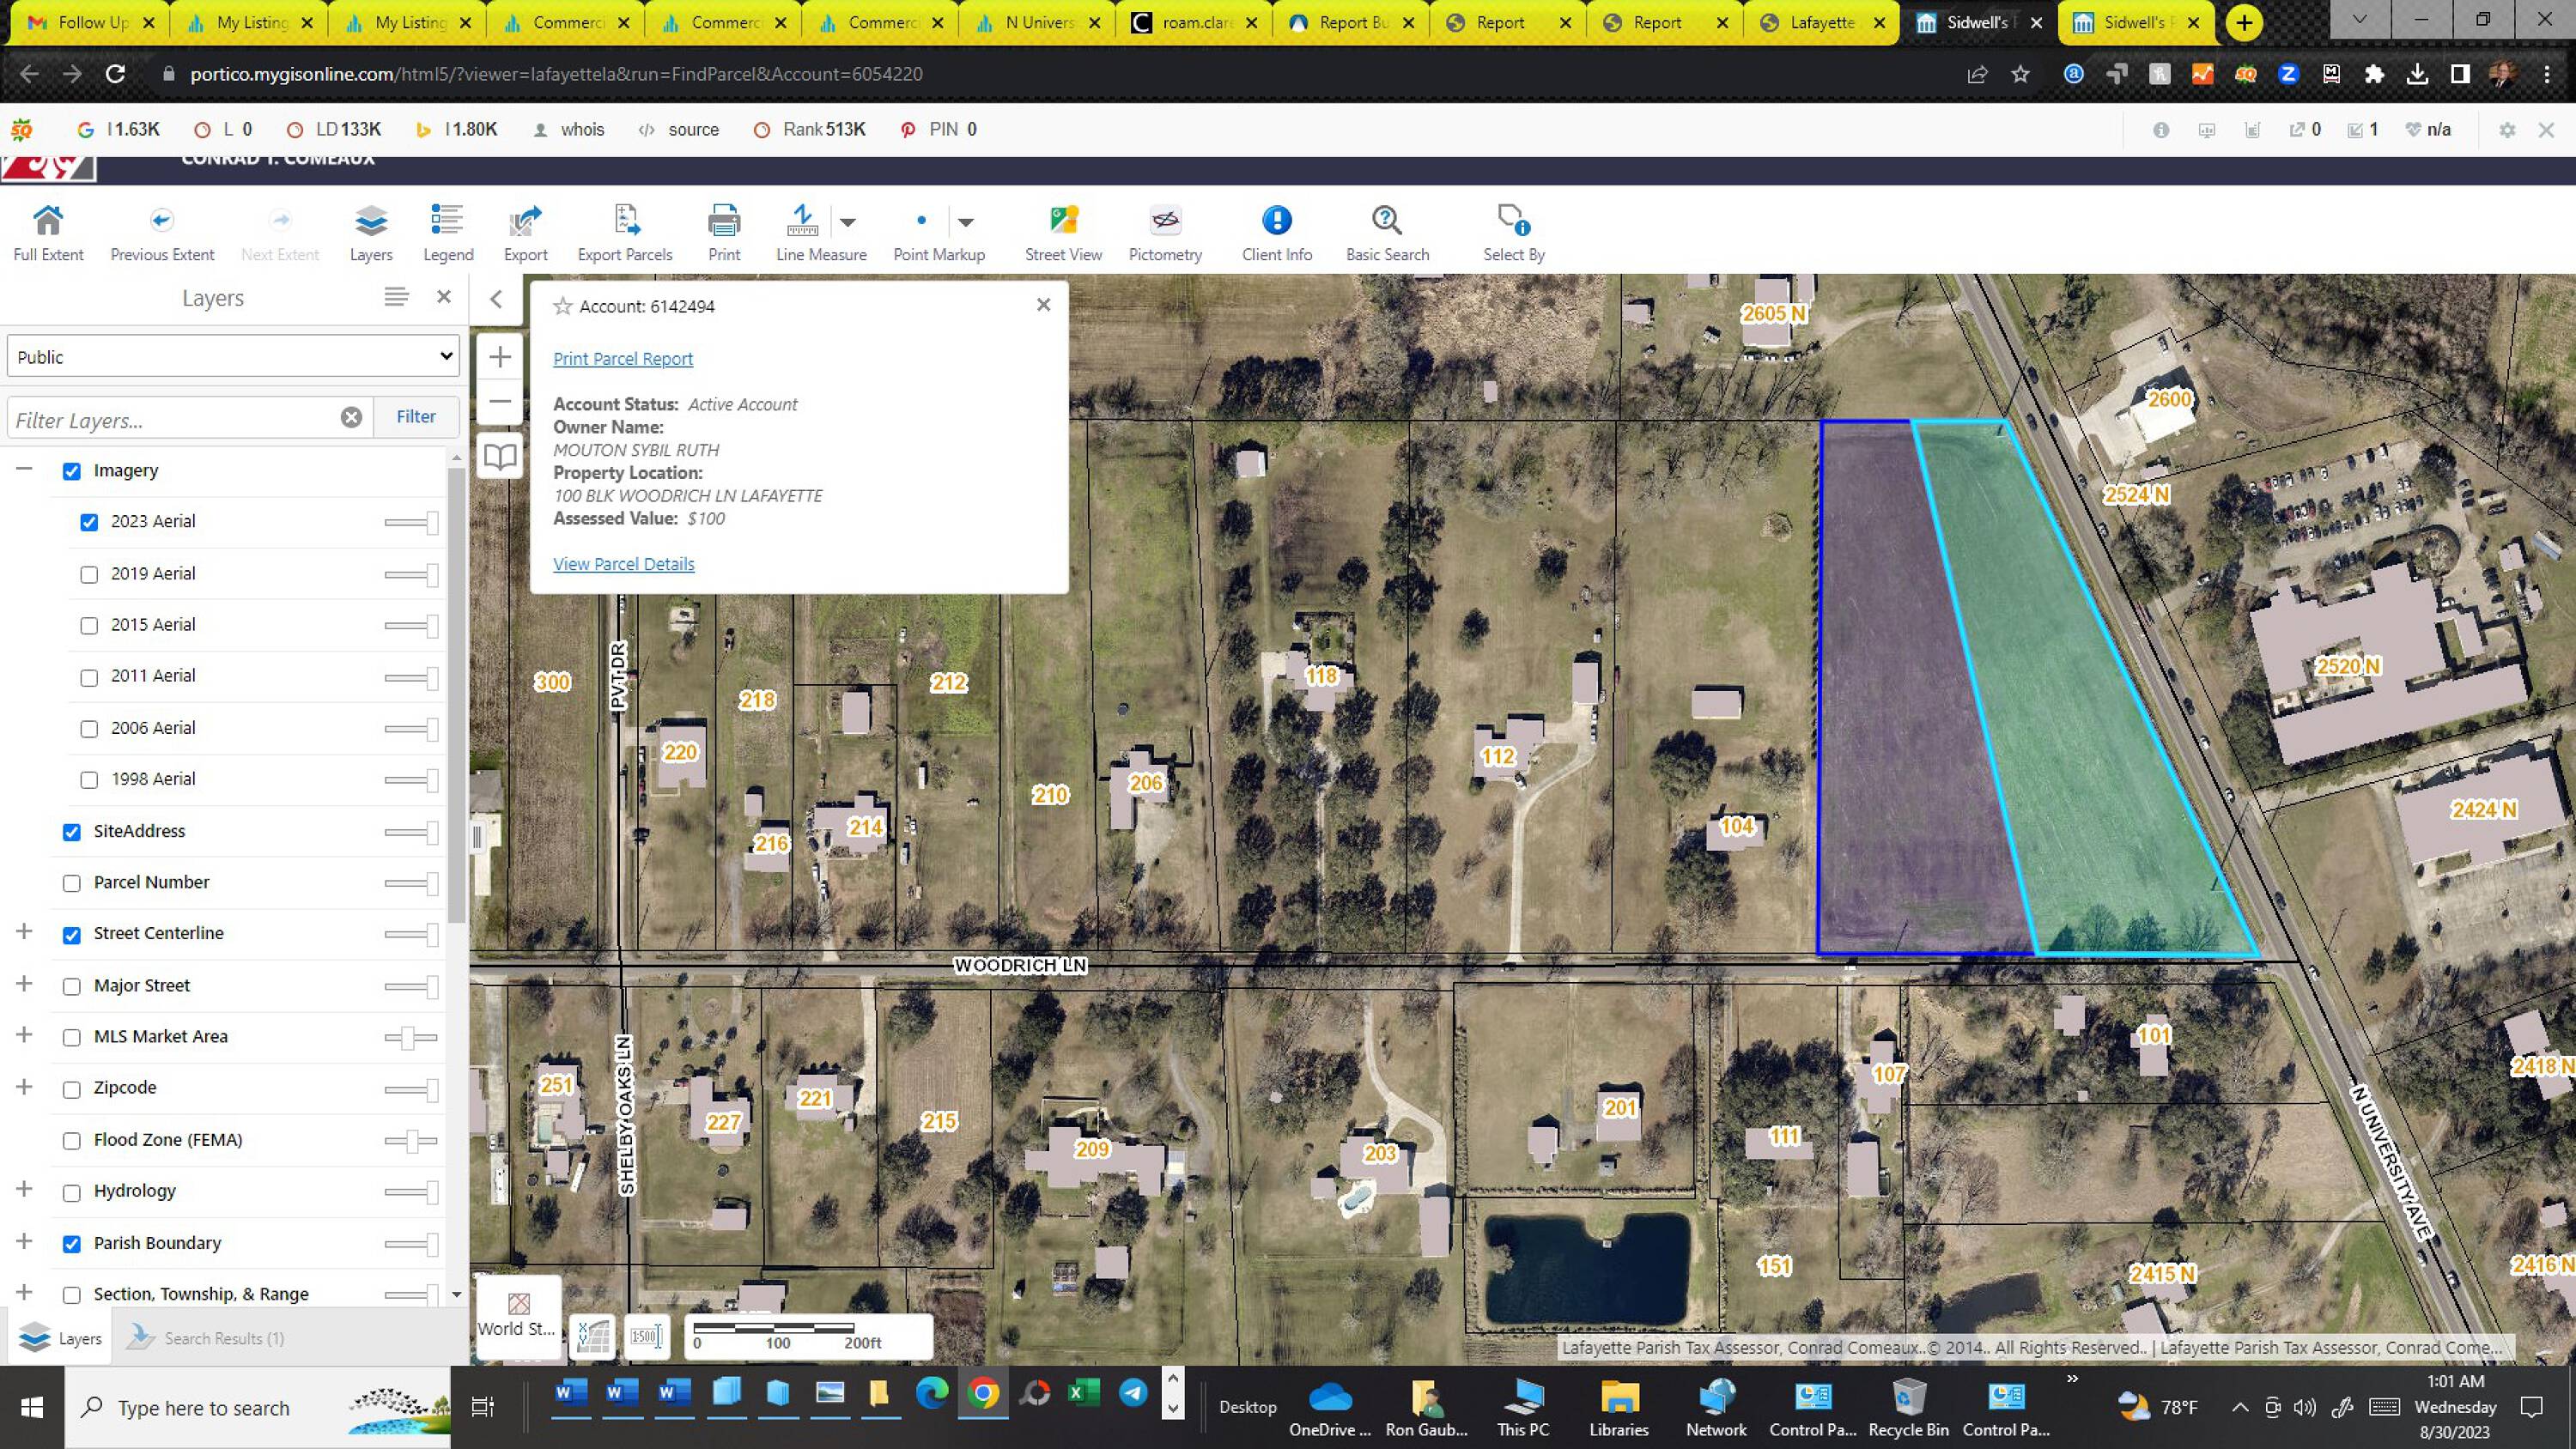Adjust the MLS Market Area opacity slider
This screenshot has height=1449, width=2576.
(x=407, y=1037)
